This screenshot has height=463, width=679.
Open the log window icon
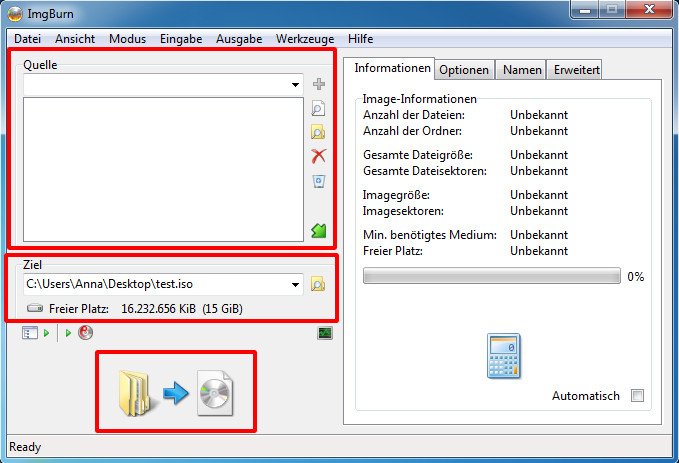coord(325,333)
